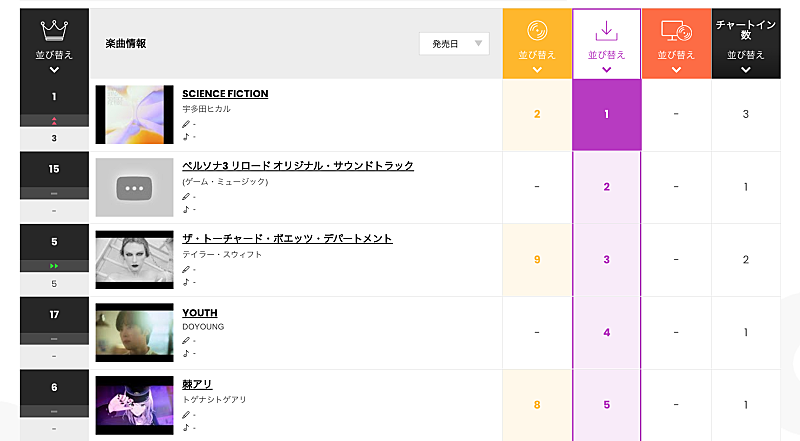Image resolution: width=800 pixels, height=441 pixels.
Task: Click the music note icon under ペルソナ3 リロード
Action: tap(186, 209)
